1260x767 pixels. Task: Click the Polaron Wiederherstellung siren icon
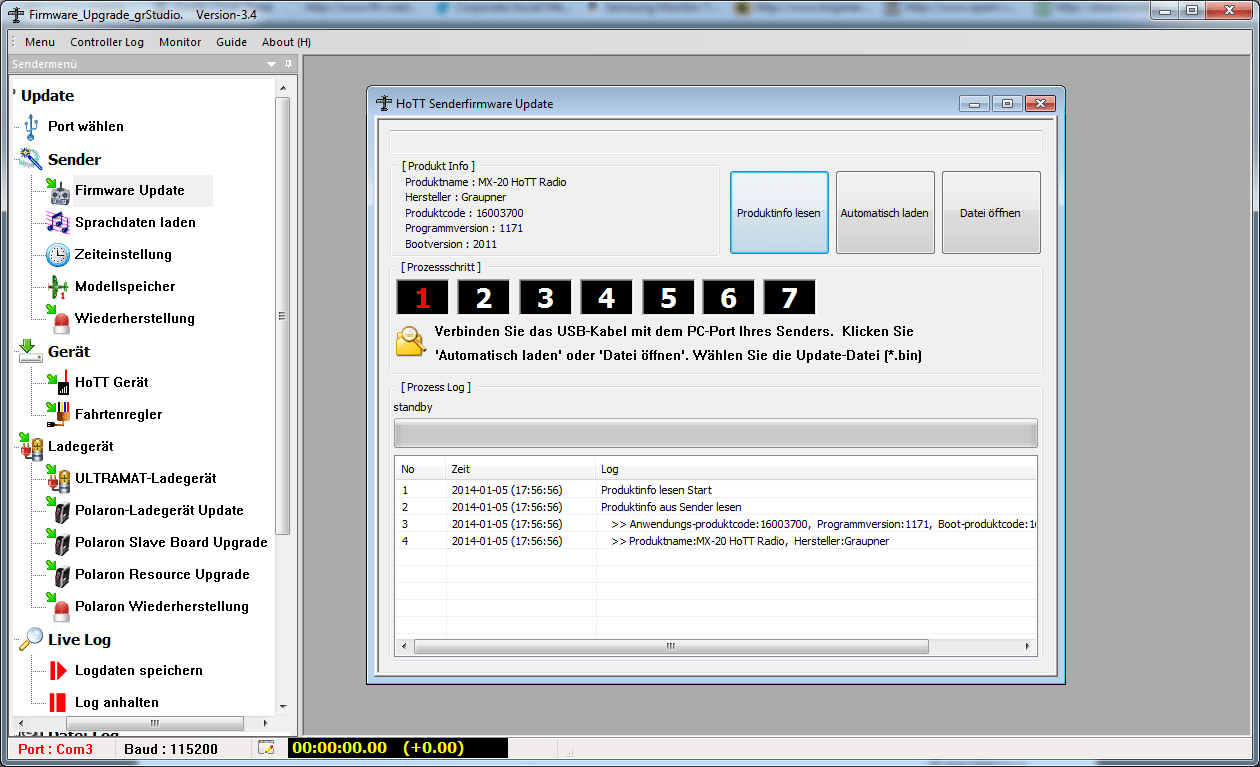pos(58,607)
